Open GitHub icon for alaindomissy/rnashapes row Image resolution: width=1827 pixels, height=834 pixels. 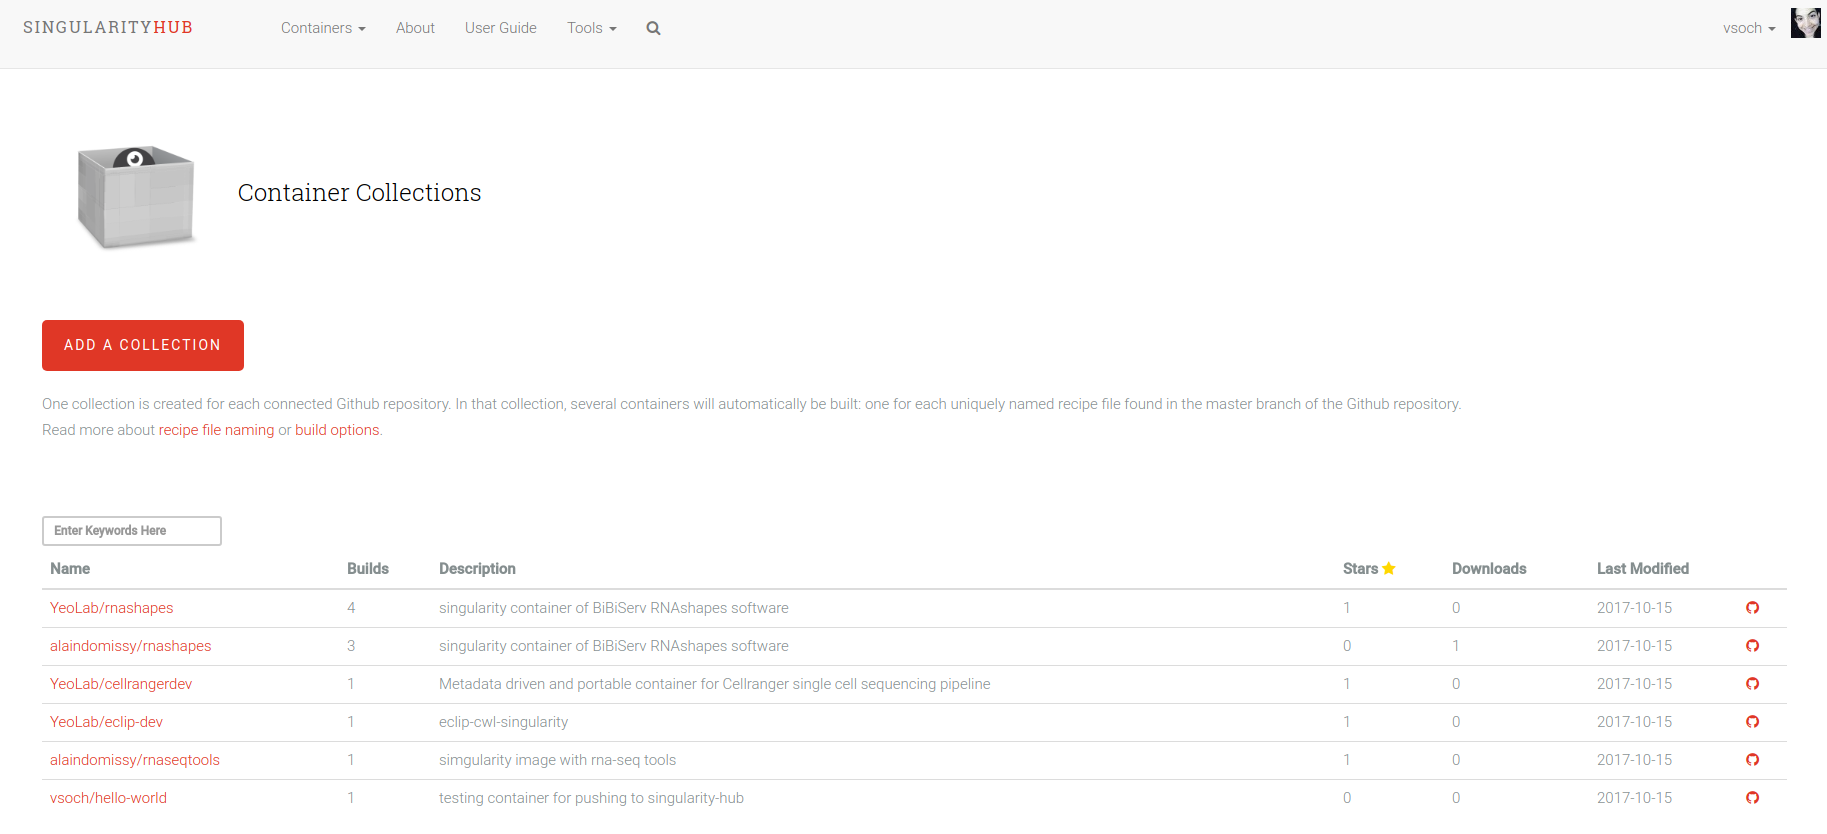pyautogui.click(x=1752, y=646)
